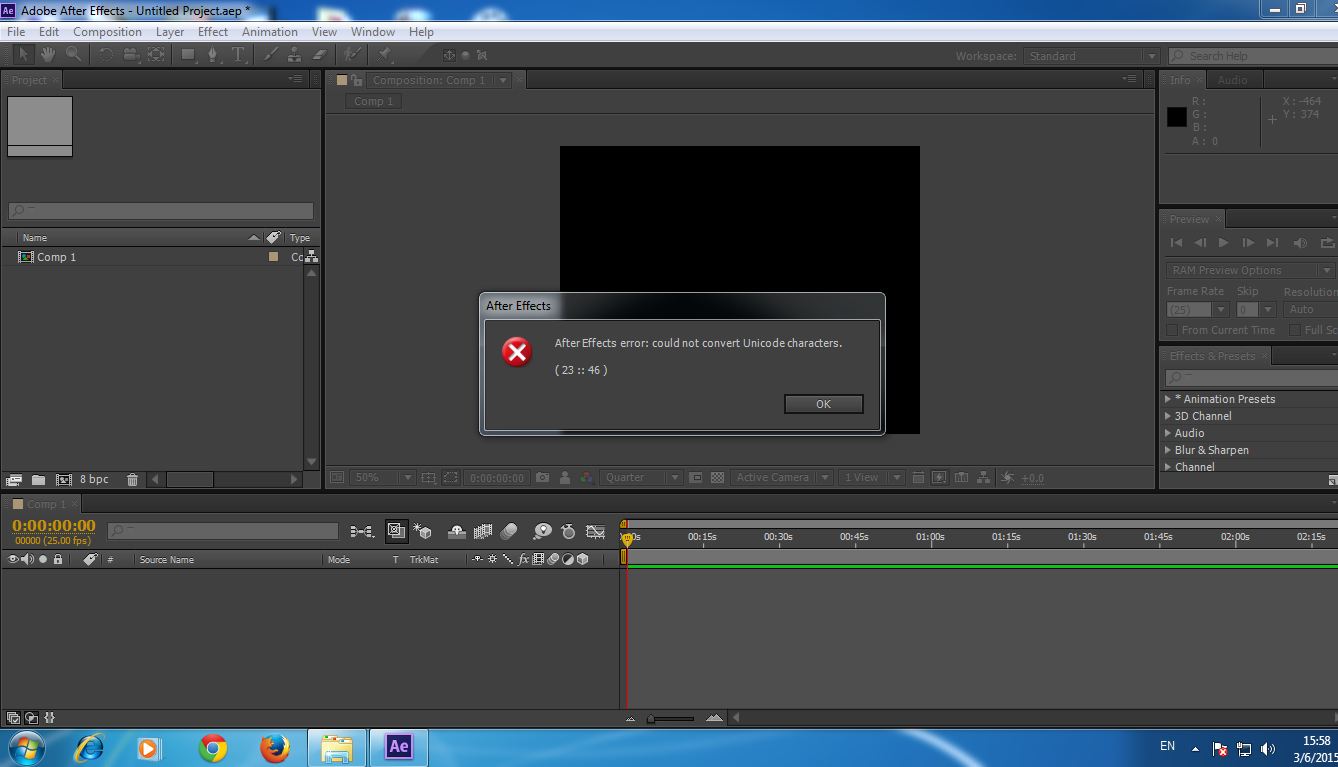This screenshot has height=767, width=1338.
Task: Select the Rectangle shape tool
Action: pos(188,55)
